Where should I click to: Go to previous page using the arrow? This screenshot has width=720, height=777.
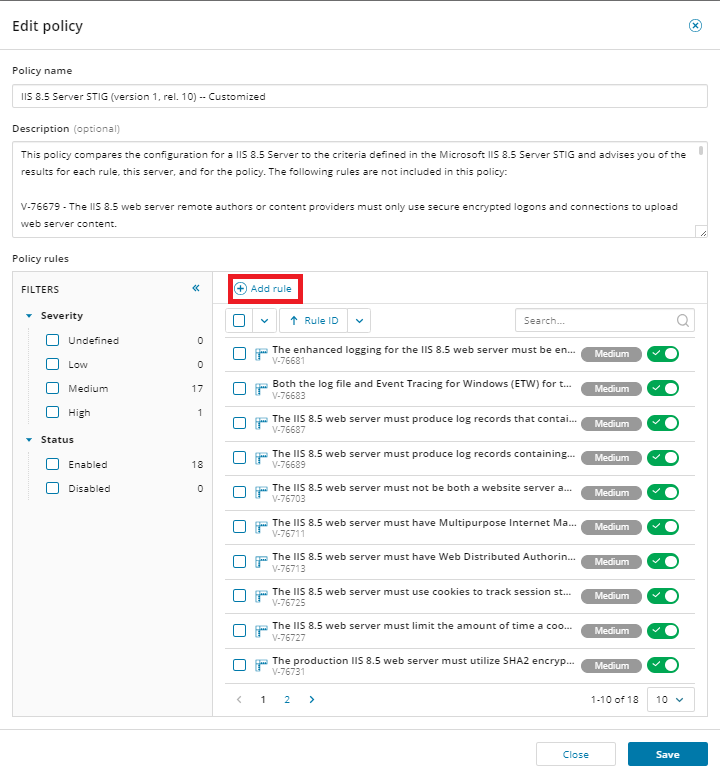239,700
